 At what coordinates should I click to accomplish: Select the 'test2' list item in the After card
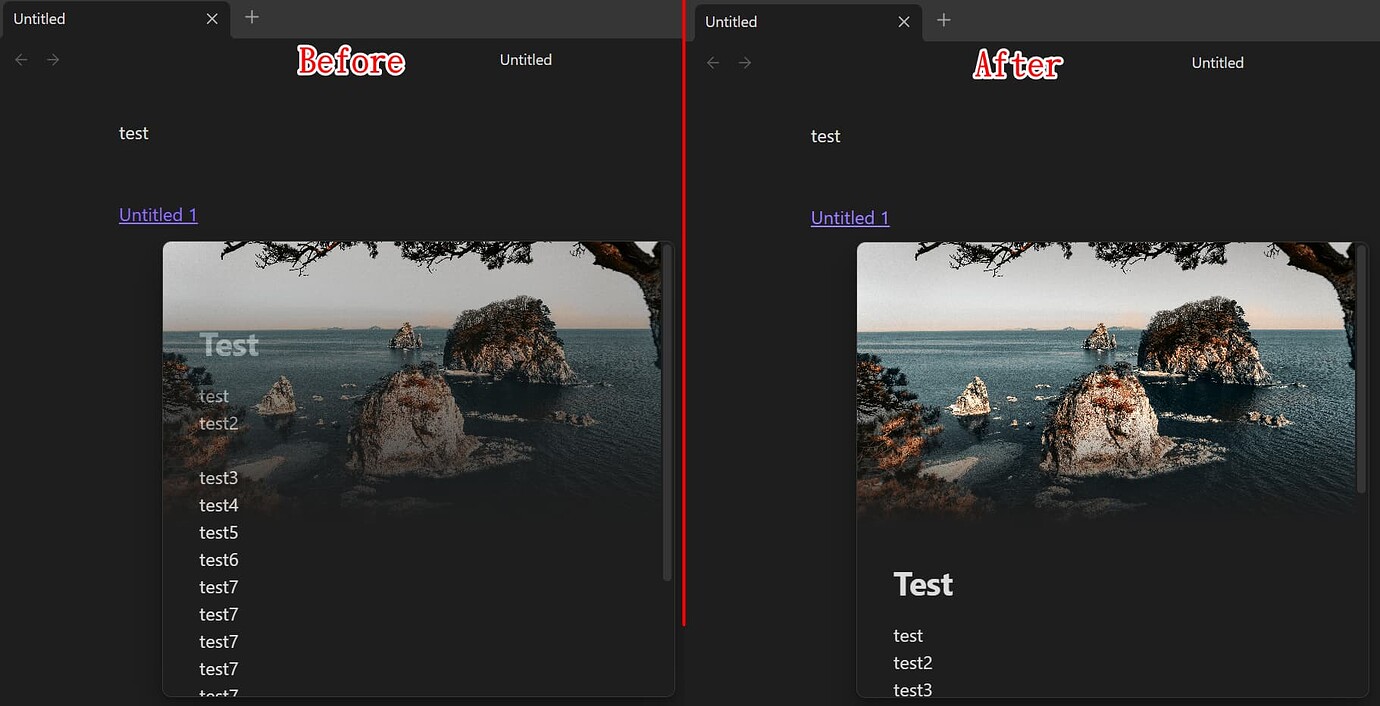[913, 662]
